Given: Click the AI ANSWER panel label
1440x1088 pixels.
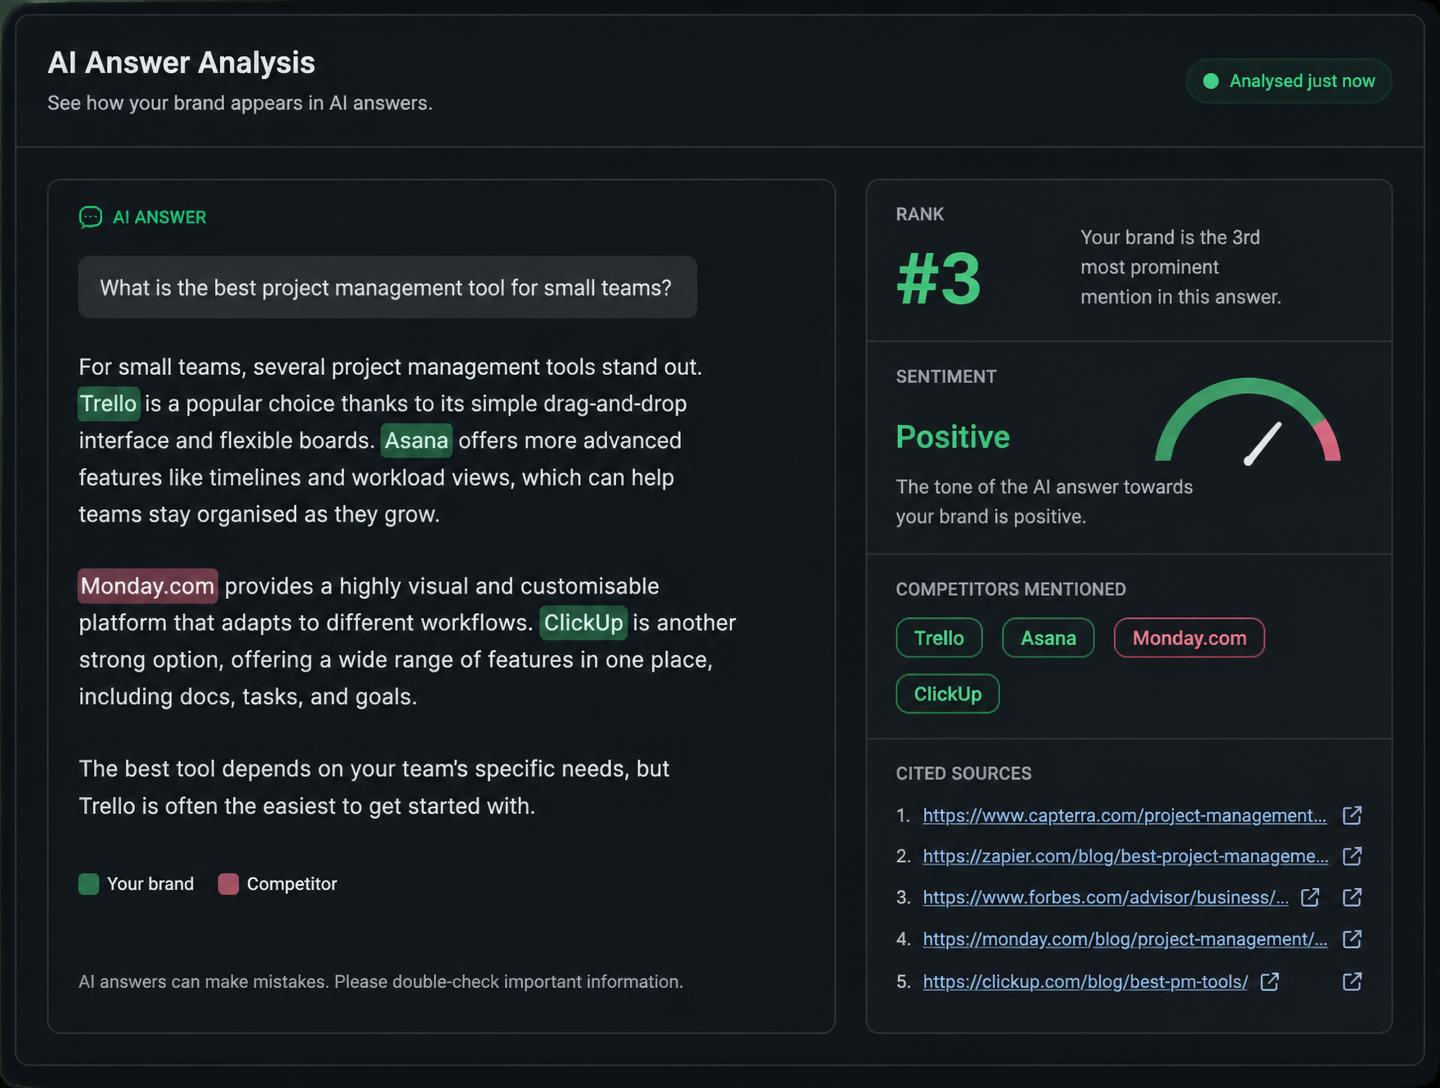Looking at the screenshot, I should click(x=159, y=217).
